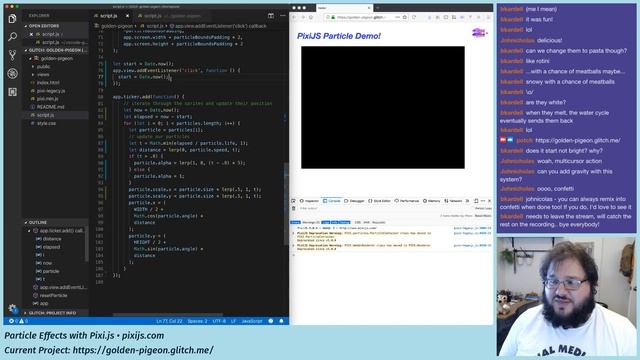This screenshot has height=360, width=640.
Task: Click the golden-pigeon.glitch.me link in chat
Action: point(578,140)
